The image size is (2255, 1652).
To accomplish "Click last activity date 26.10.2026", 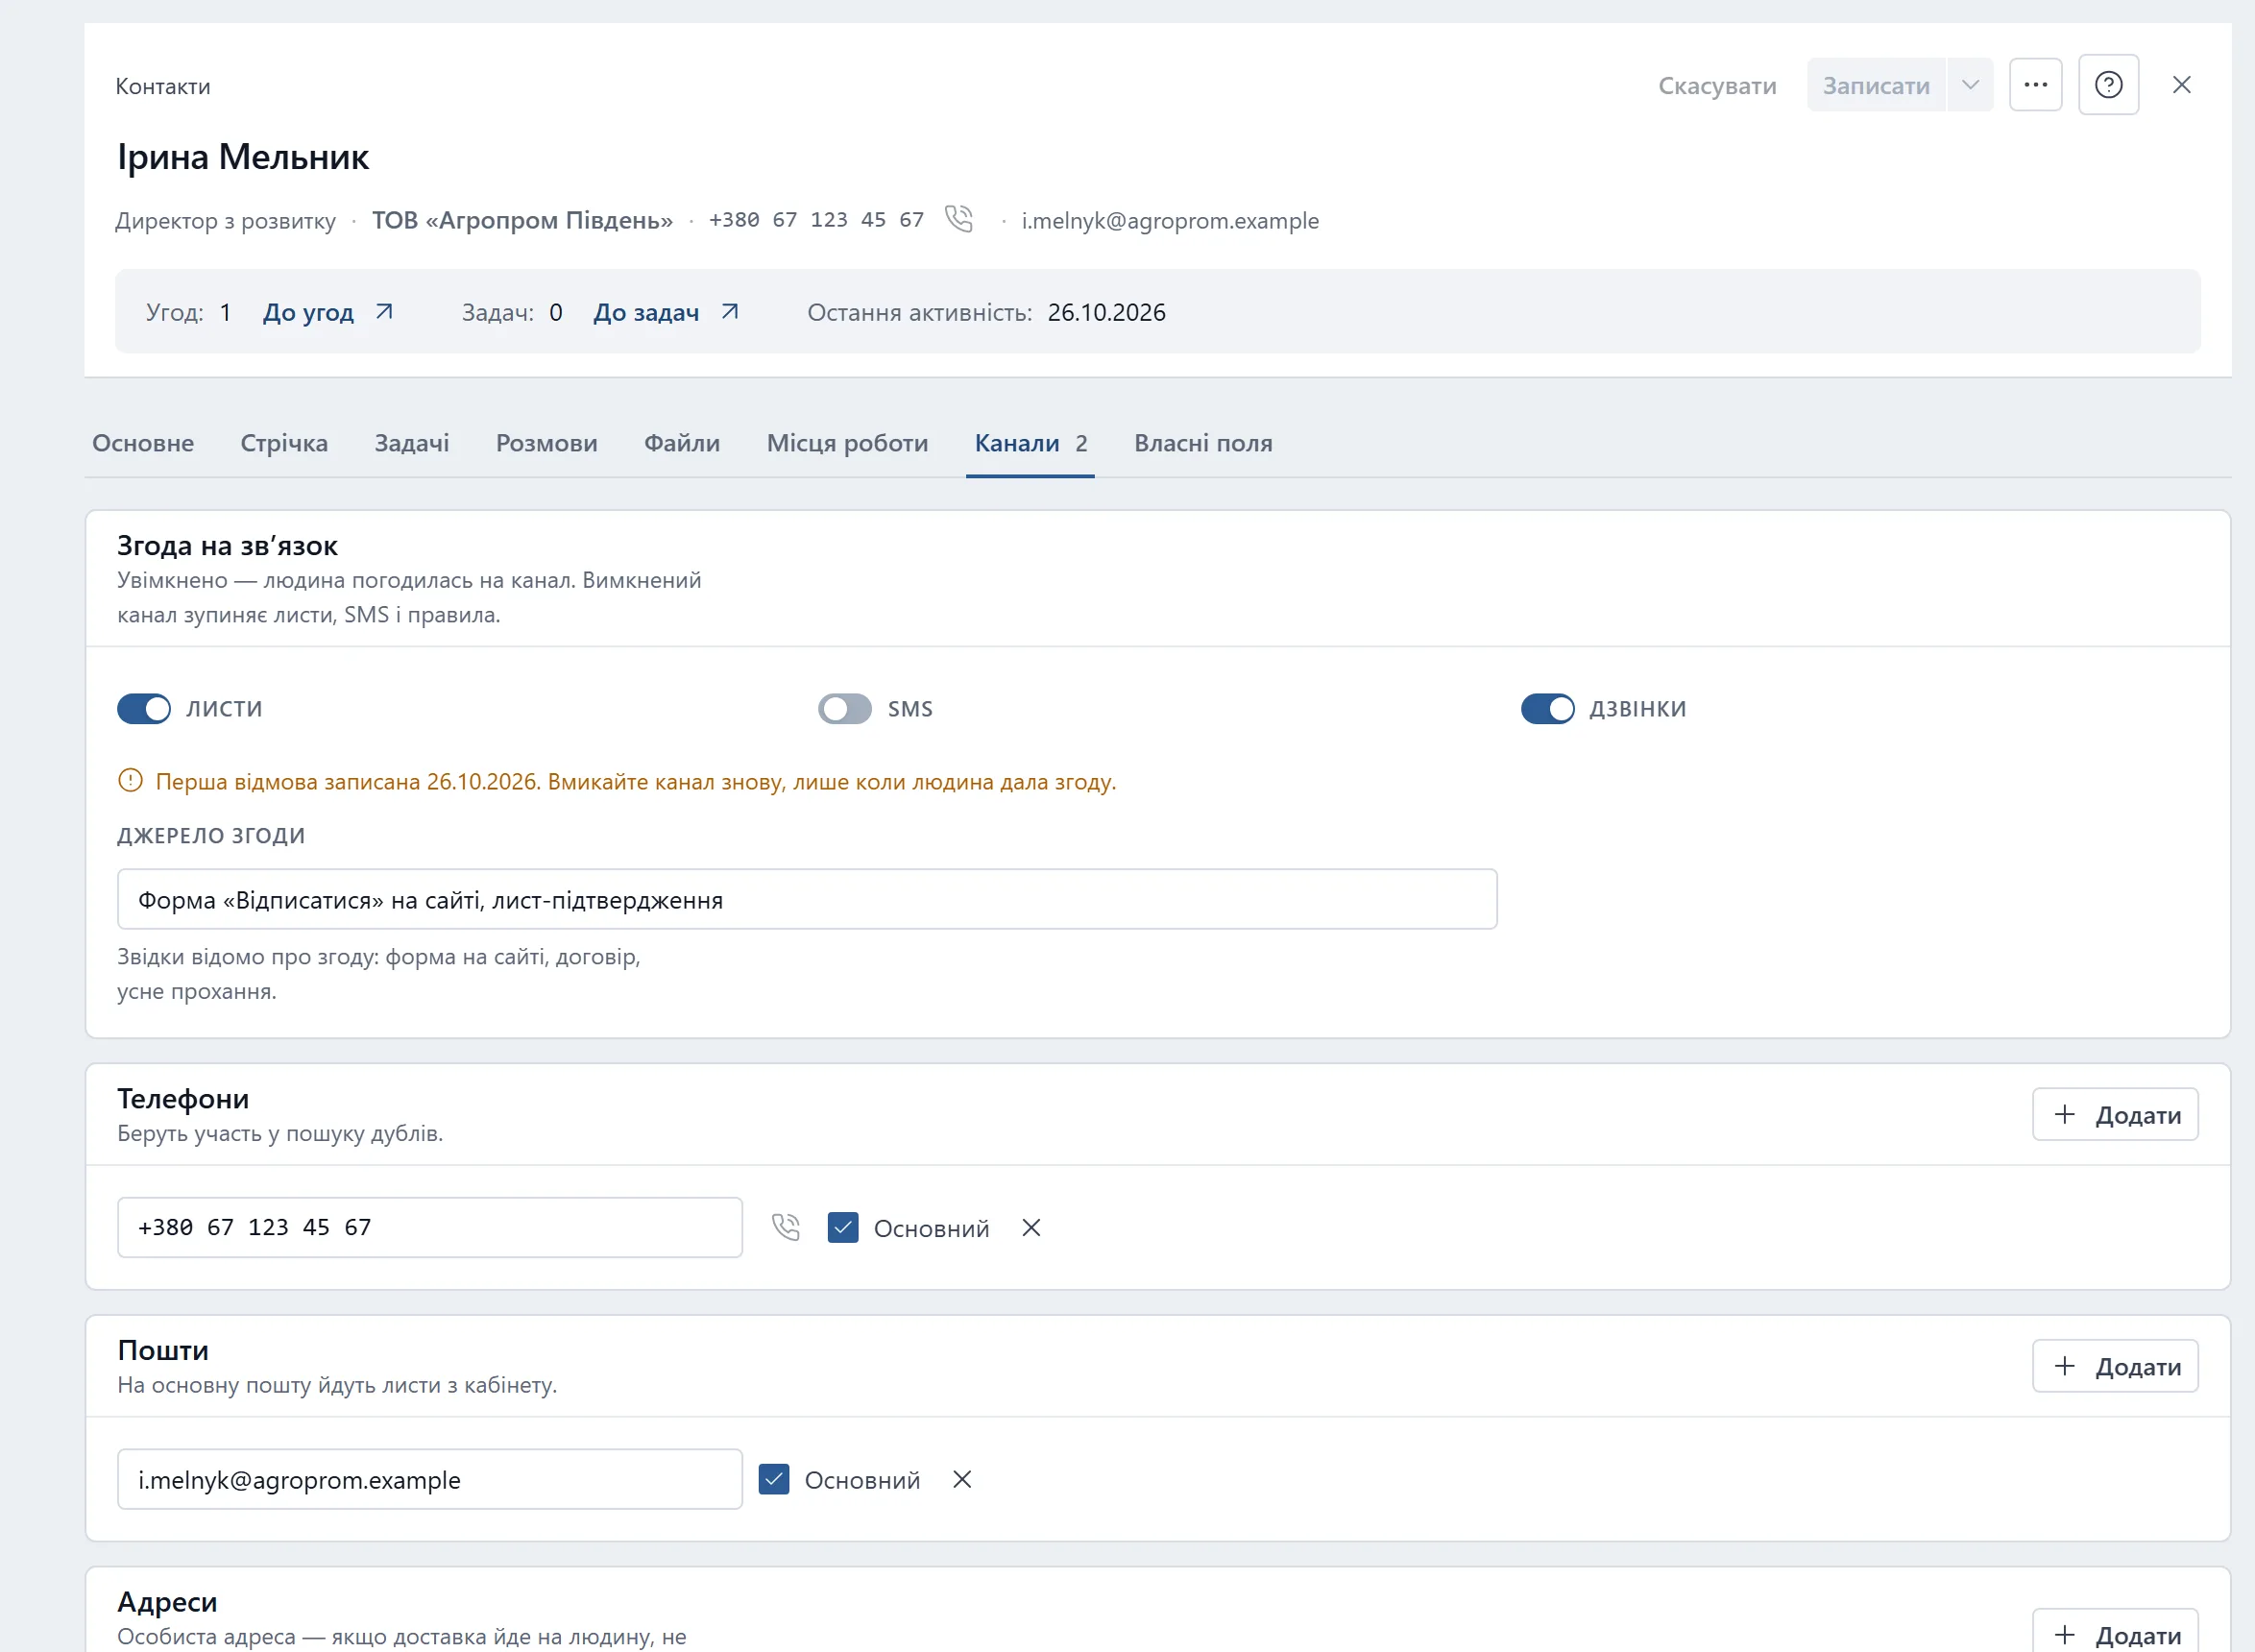I will coord(1106,312).
